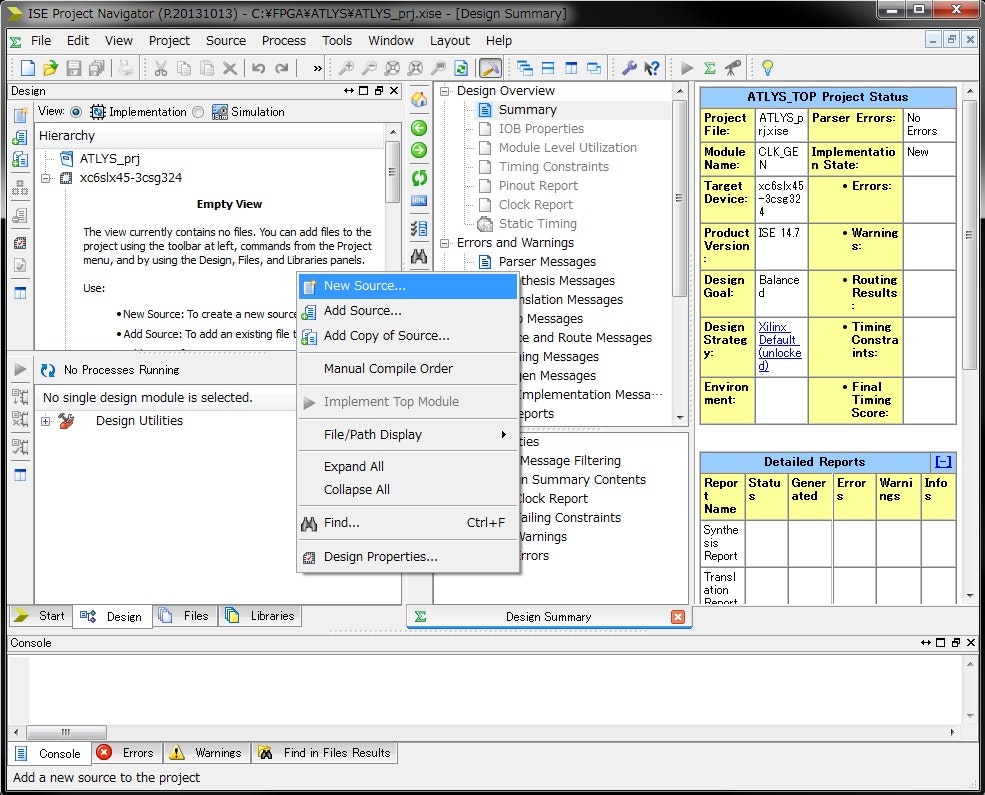985x795 pixels.
Task: Click the Cascade windows toolbar icon
Action: click(x=525, y=68)
